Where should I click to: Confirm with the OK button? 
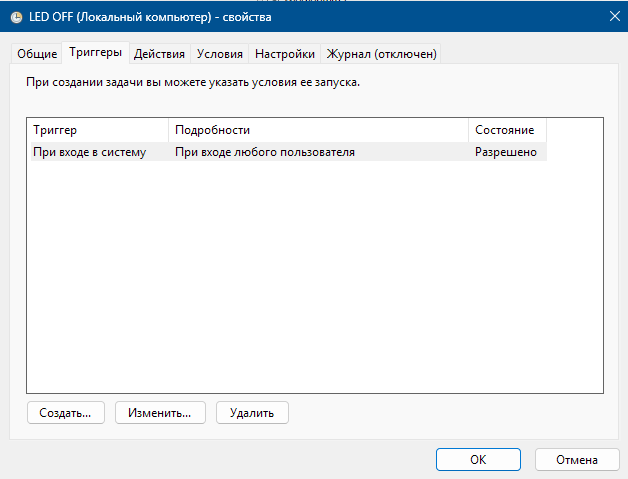(478, 459)
